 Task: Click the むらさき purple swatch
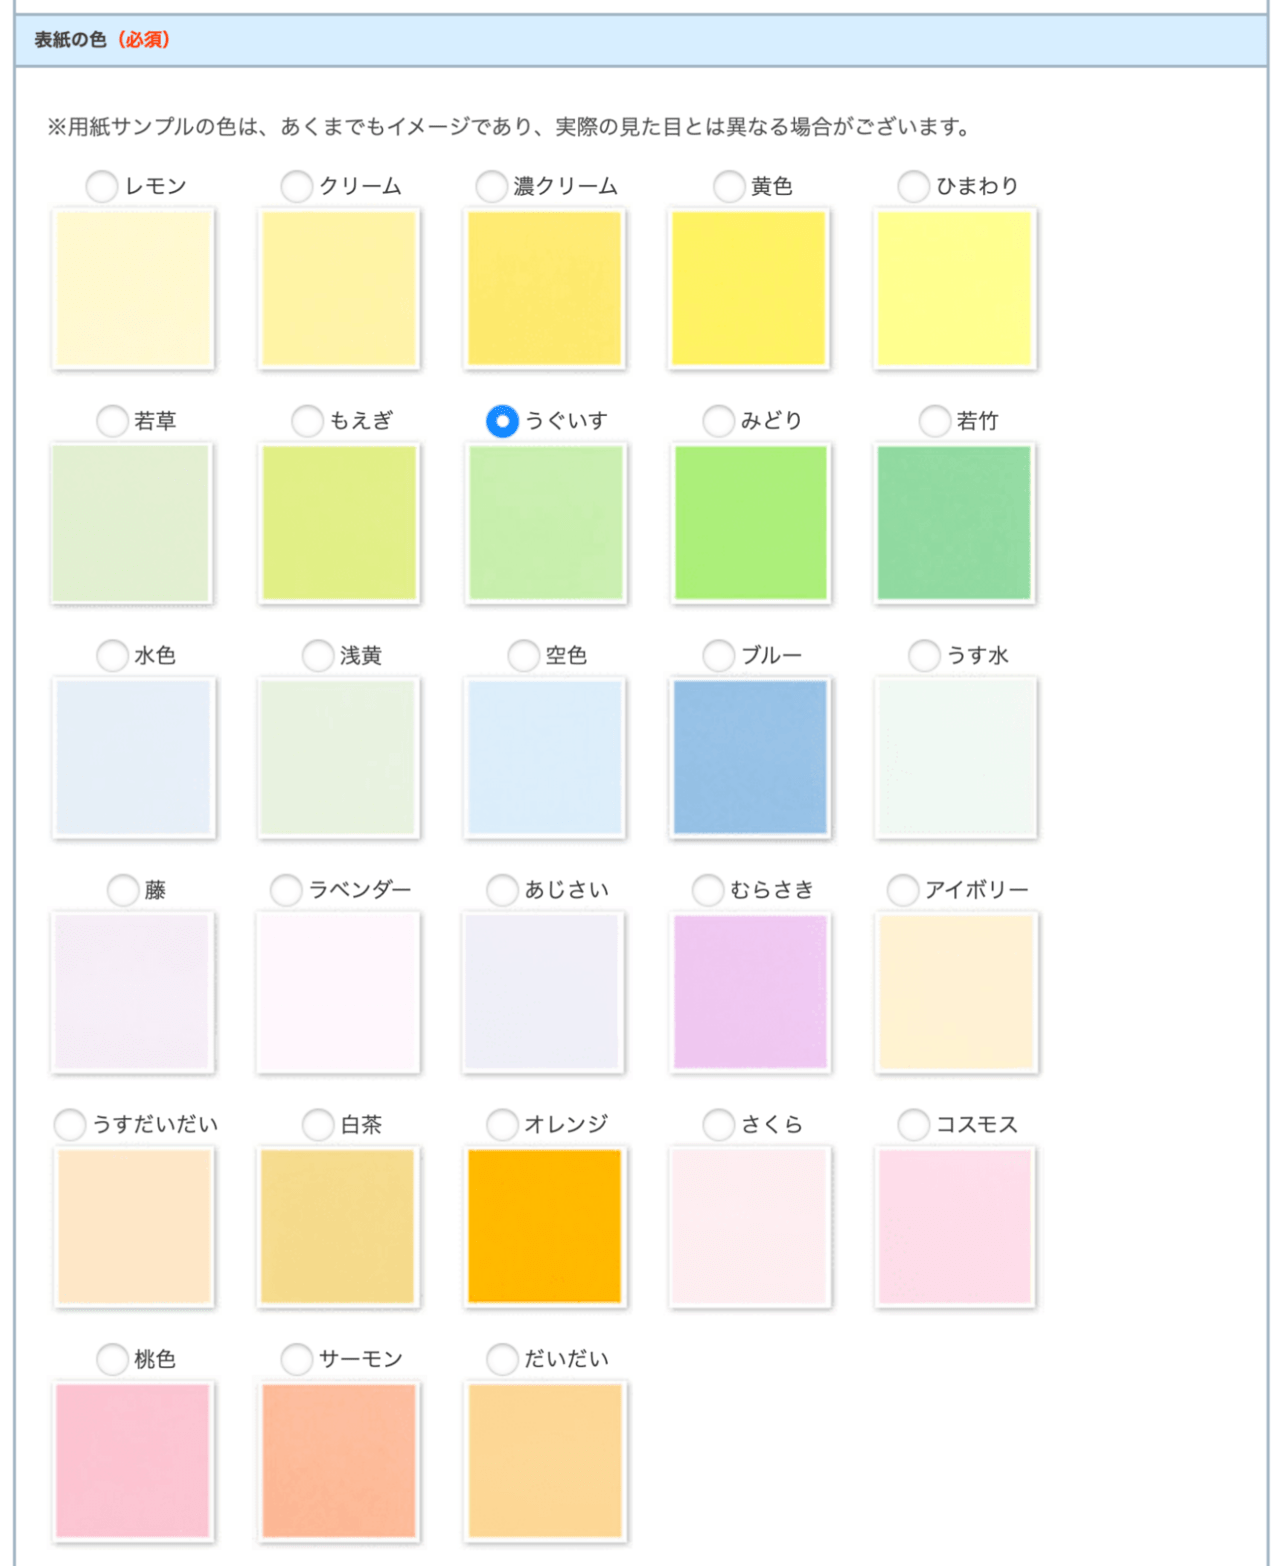(750, 992)
